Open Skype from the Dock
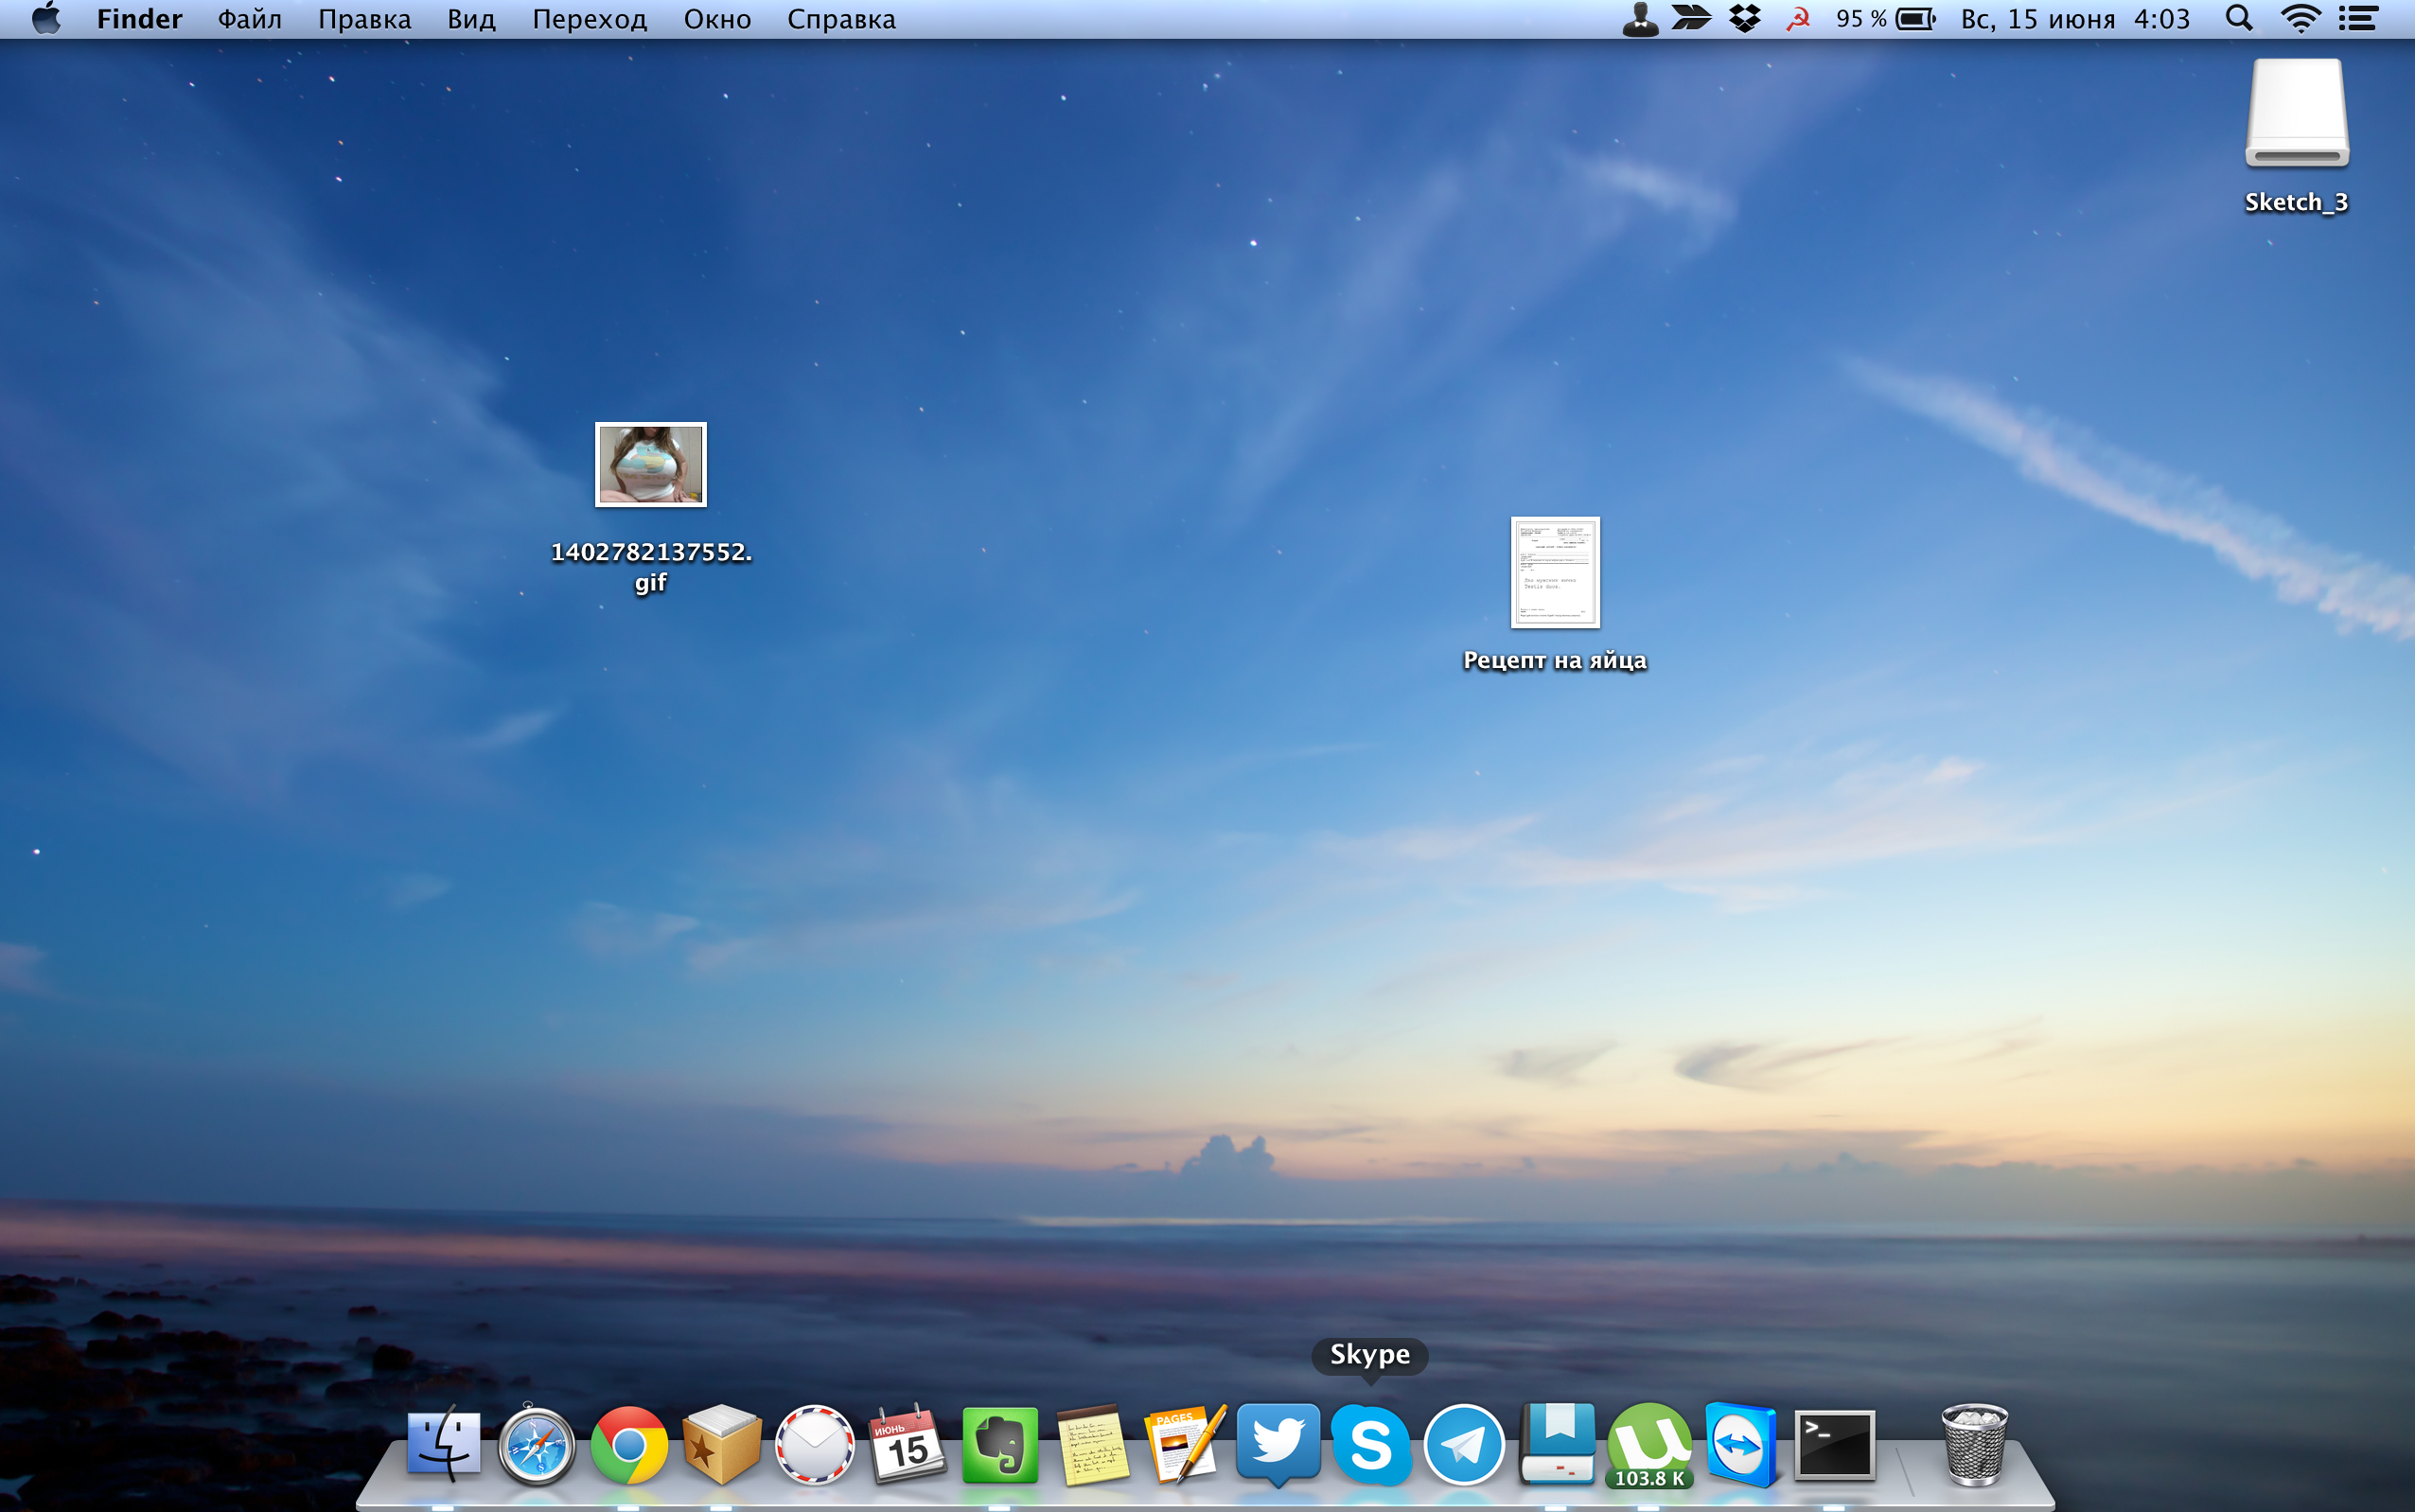 tap(1370, 1444)
